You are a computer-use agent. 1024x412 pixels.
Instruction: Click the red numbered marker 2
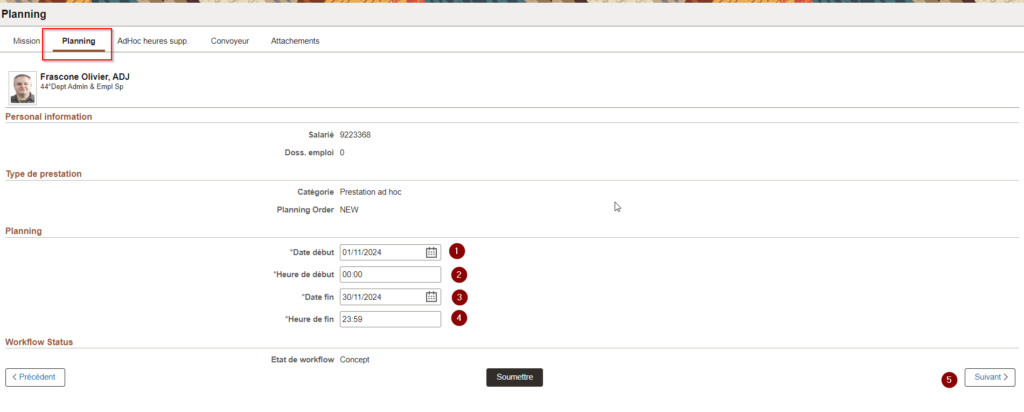458,274
